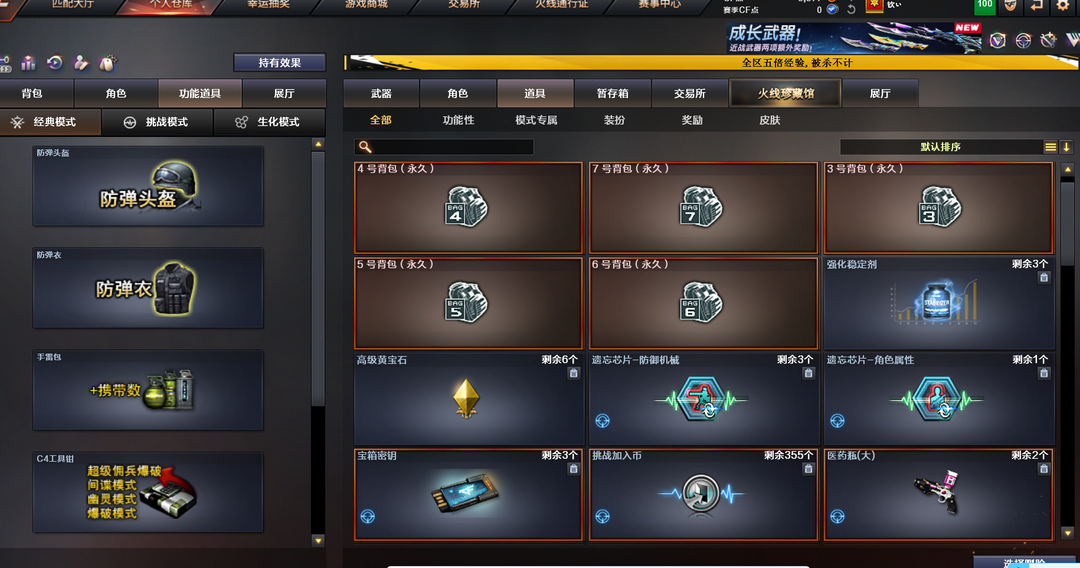1080x568 pixels.
Task: Click the mouse settings icon at top left
Action: (x=107, y=64)
